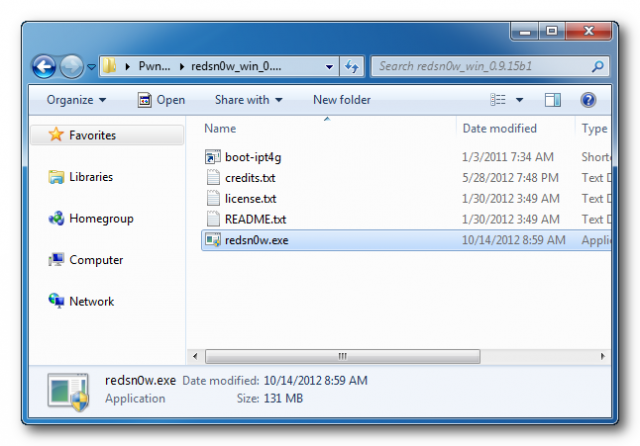Click the search magnifier icon
This screenshot has height=446, width=640.
point(598,66)
